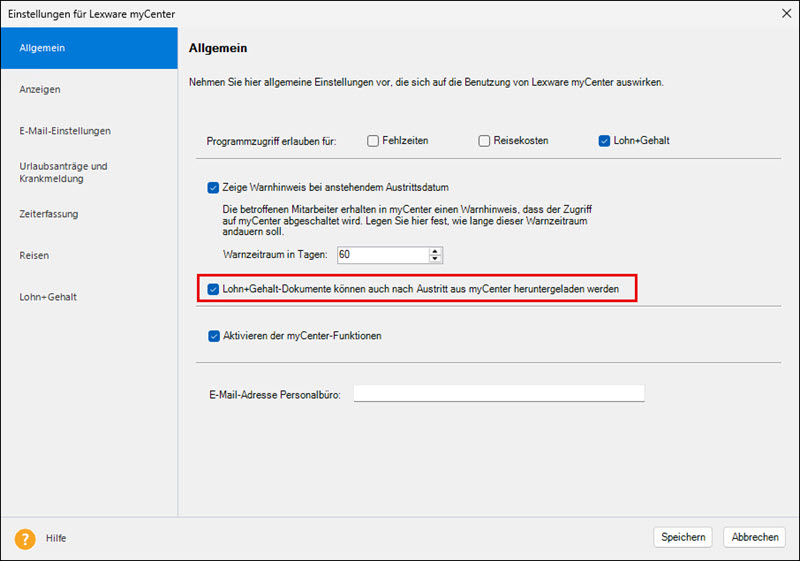Click the E-Mail-Adresse Personalbüro input field
Viewport: 800px width, 561px height.
coord(499,393)
